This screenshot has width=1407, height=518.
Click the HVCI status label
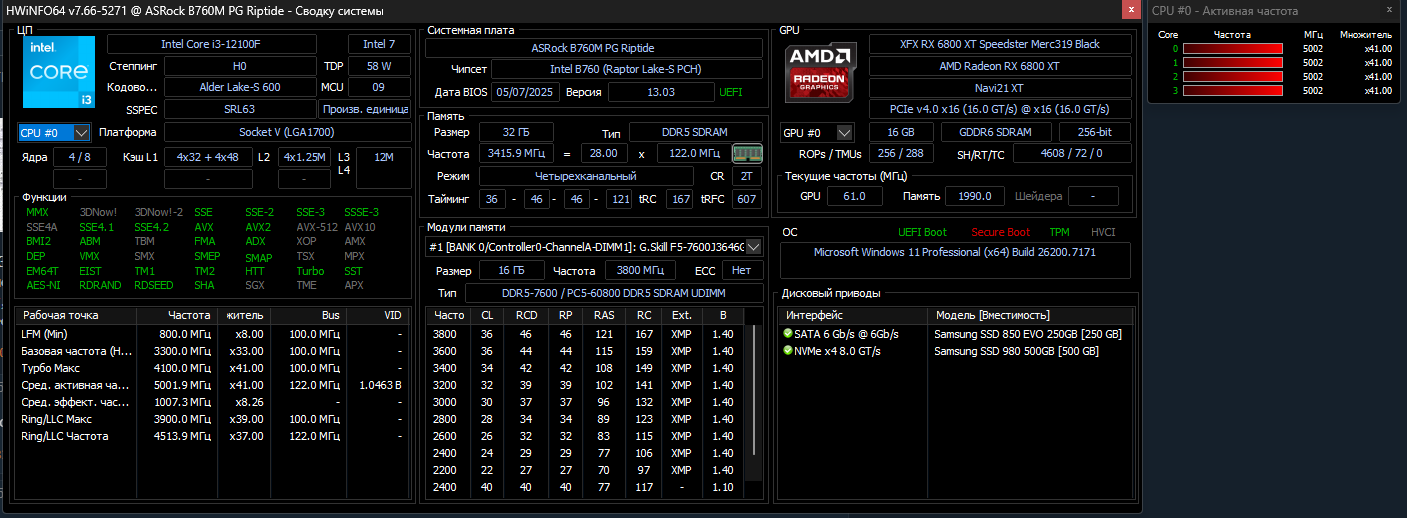[x=1102, y=232]
